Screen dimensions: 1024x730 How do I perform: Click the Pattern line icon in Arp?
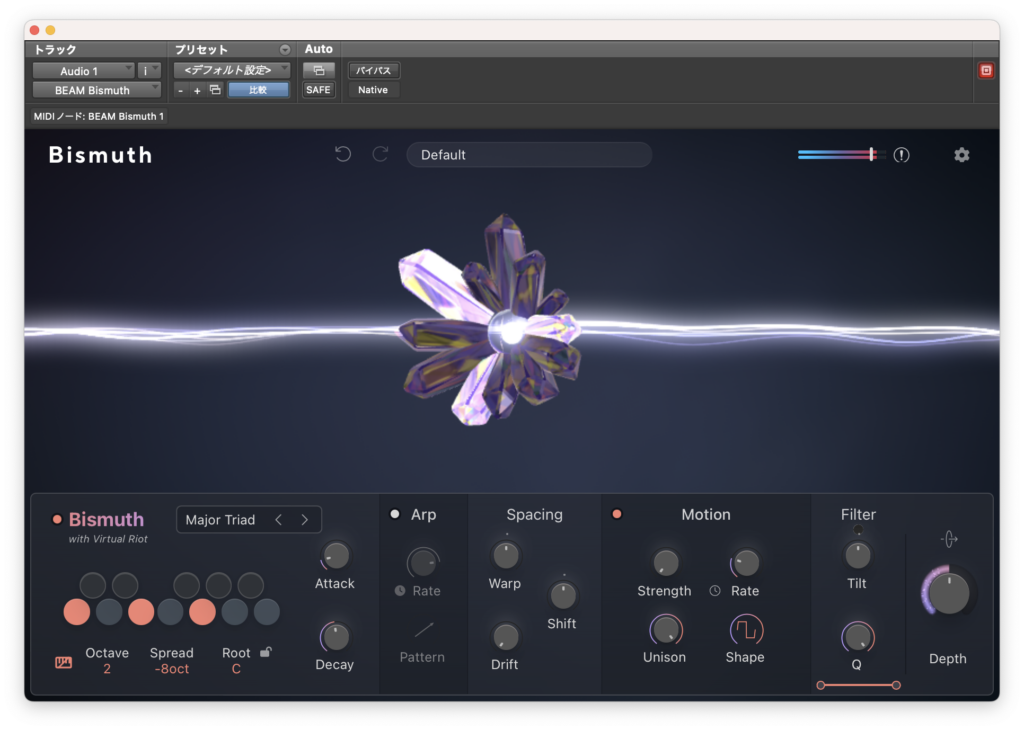point(423,629)
